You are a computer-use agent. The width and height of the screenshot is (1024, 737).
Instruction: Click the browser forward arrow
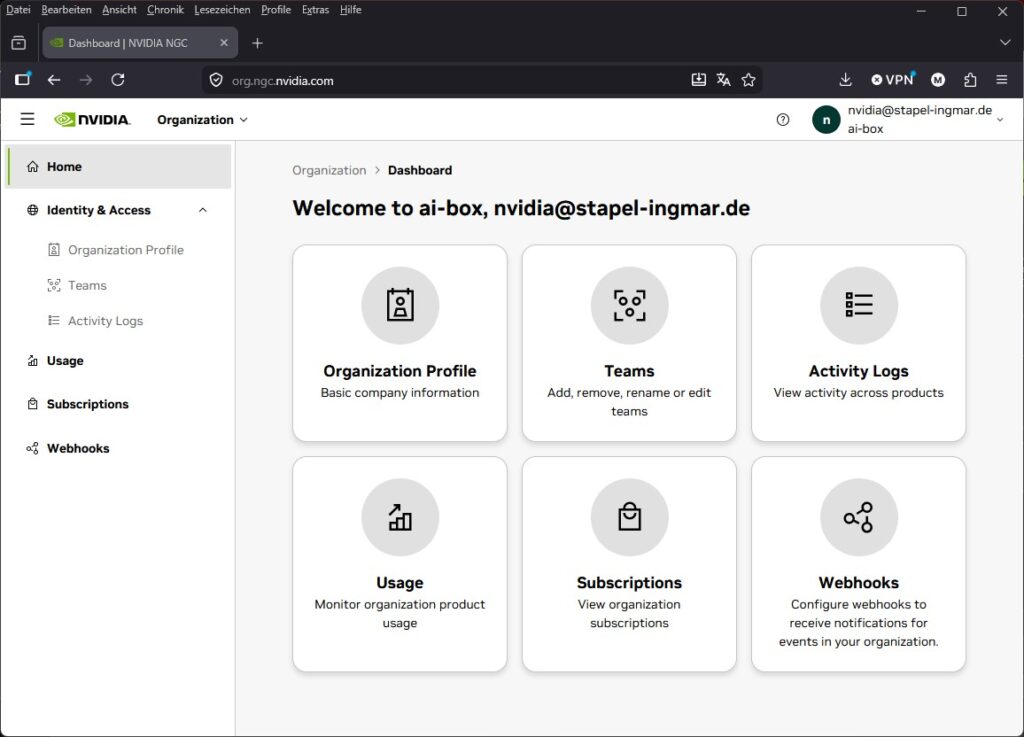click(86, 80)
